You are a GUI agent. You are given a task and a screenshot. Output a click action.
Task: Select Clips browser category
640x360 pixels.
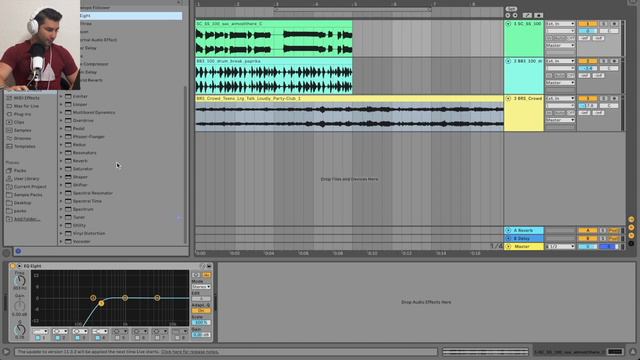point(19,122)
